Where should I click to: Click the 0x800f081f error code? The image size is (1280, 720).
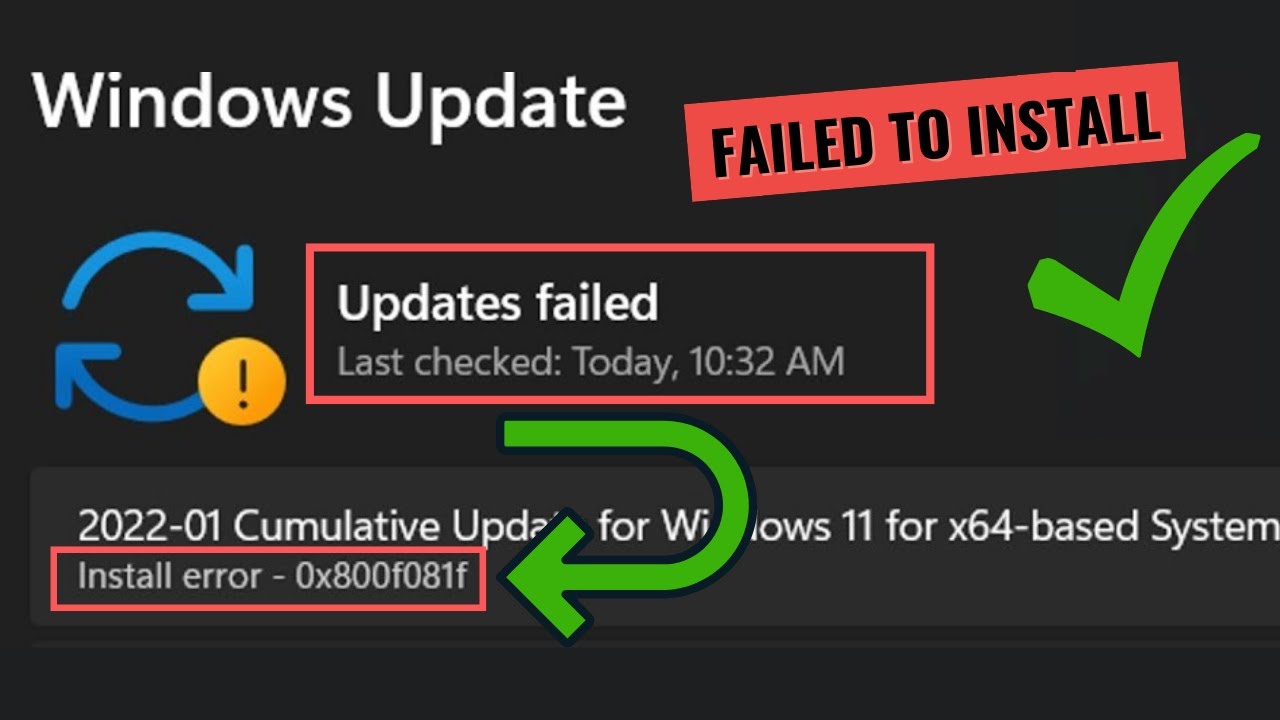point(382,576)
